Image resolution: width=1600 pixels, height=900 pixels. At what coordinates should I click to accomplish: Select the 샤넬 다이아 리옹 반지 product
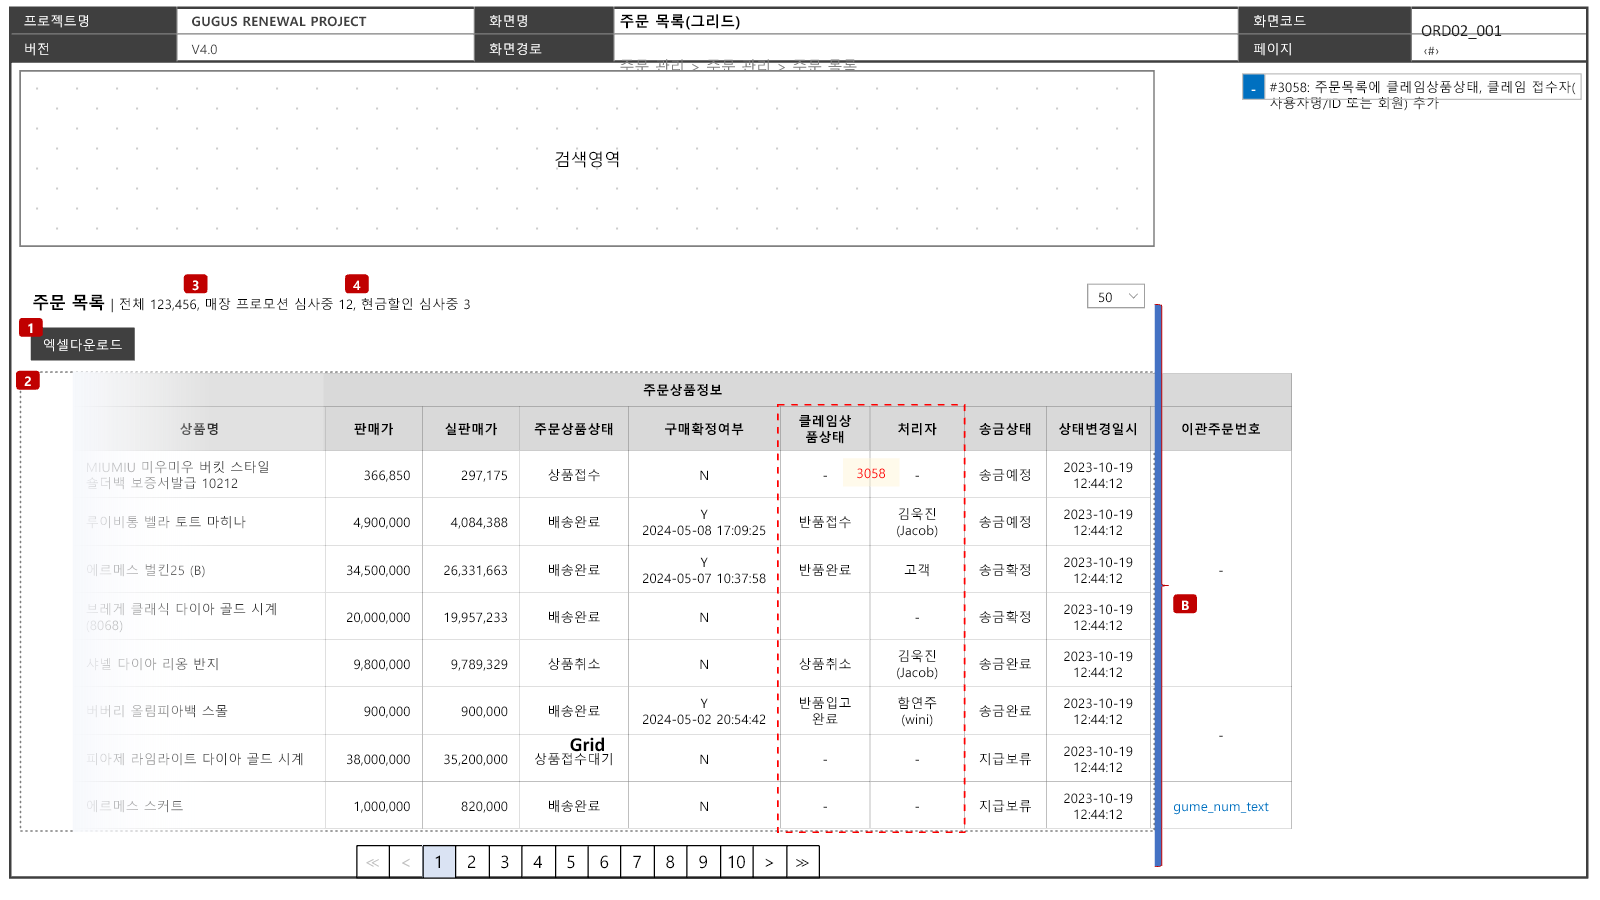coord(153,664)
